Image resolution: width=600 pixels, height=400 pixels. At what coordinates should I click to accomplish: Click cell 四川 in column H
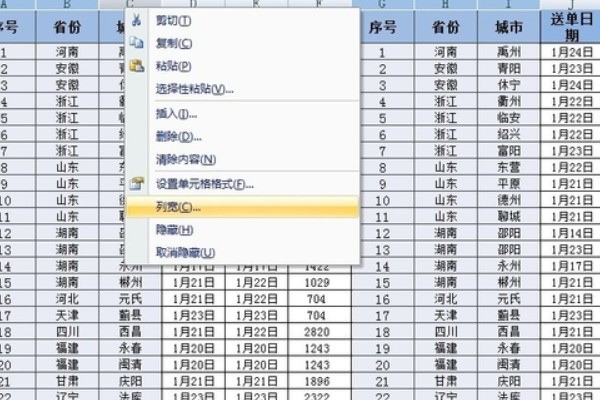point(445,331)
